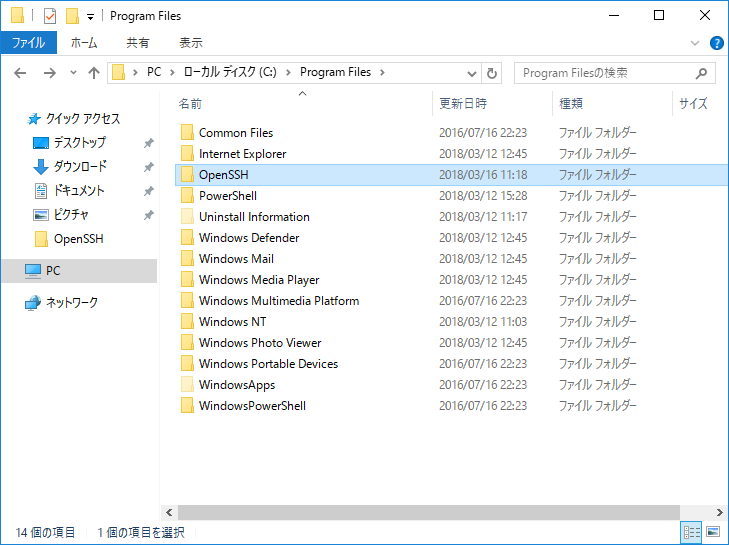The image size is (729, 545).
Task: Select the OpenSSH folder icon in file list
Action: (187, 175)
